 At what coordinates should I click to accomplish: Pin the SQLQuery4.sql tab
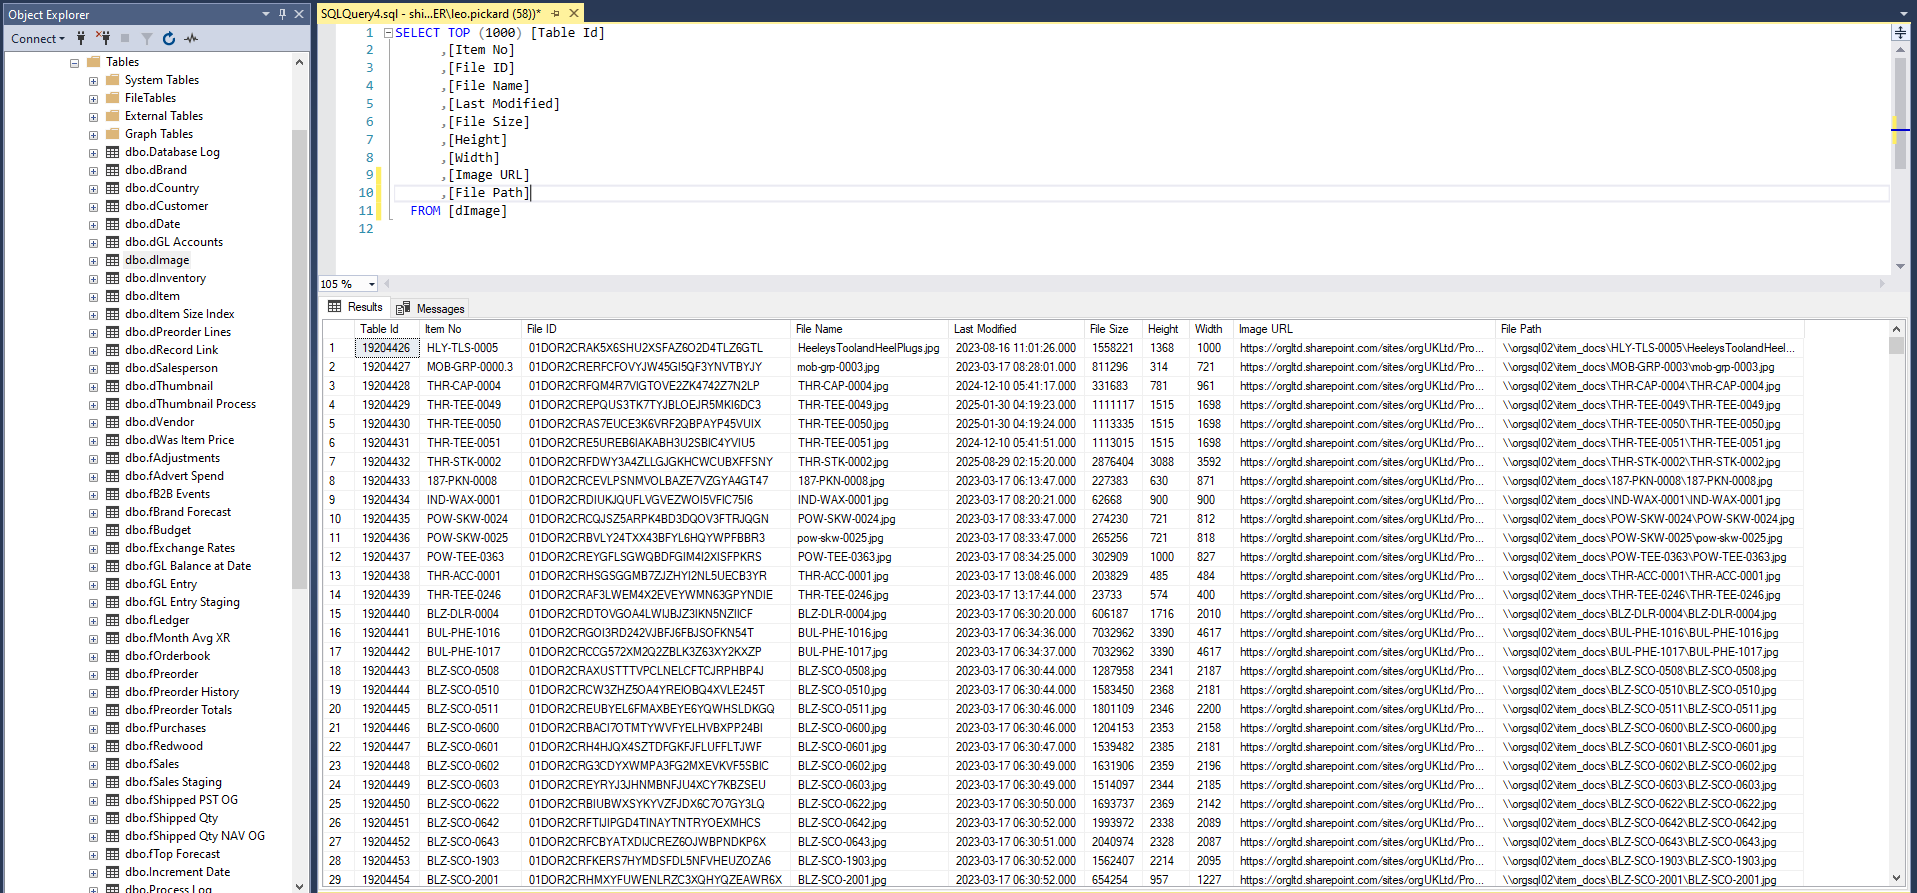point(556,13)
